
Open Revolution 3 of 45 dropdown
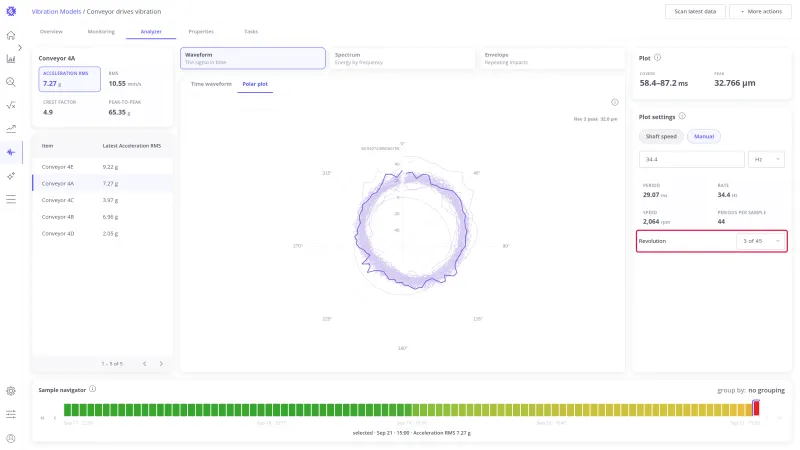coord(760,241)
